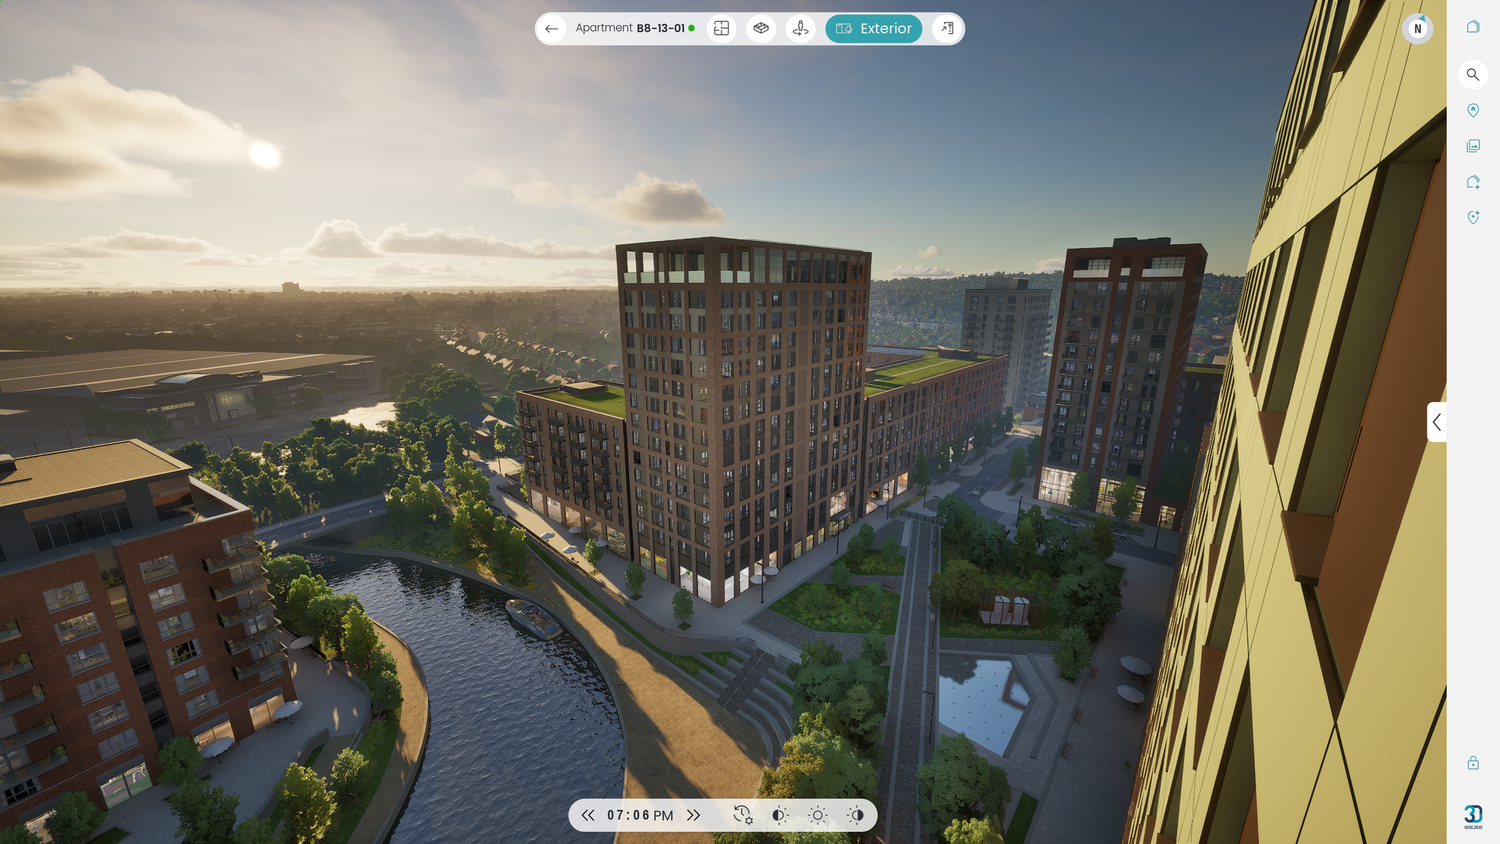Click the house with sparkle icon

click(1473, 182)
